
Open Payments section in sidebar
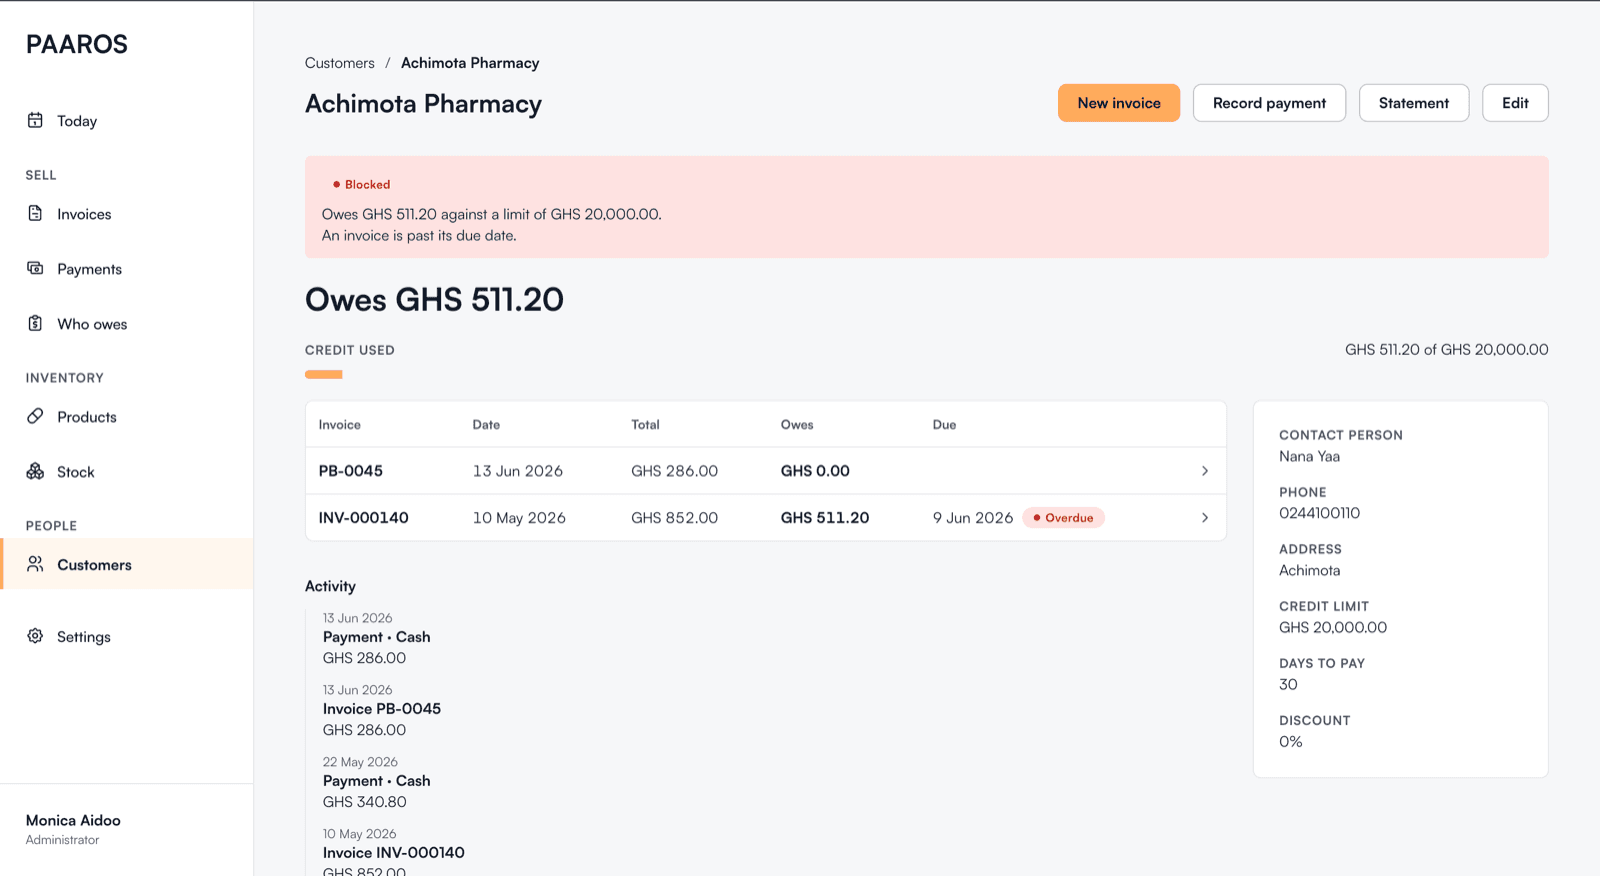pyautogui.click(x=126, y=269)
